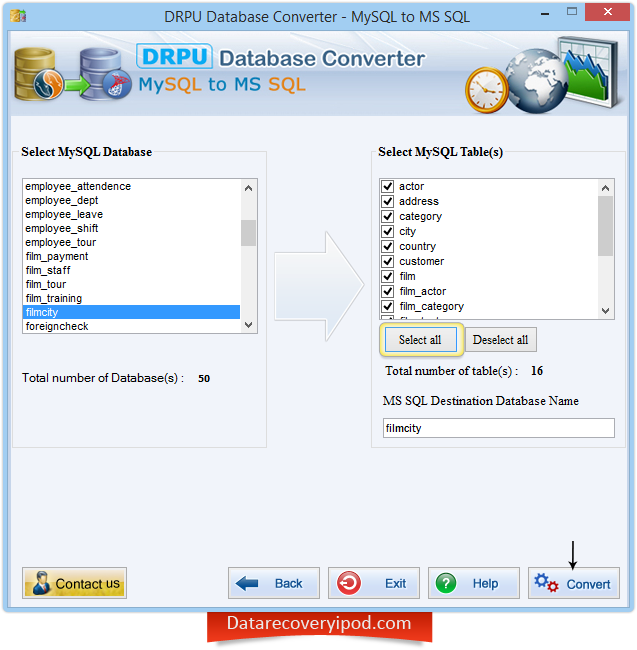The height and width of the screenshot is (650, 637).
Task: Uncheck the country table checkbox
Action: pyautogui.click(x=388, y=246)
